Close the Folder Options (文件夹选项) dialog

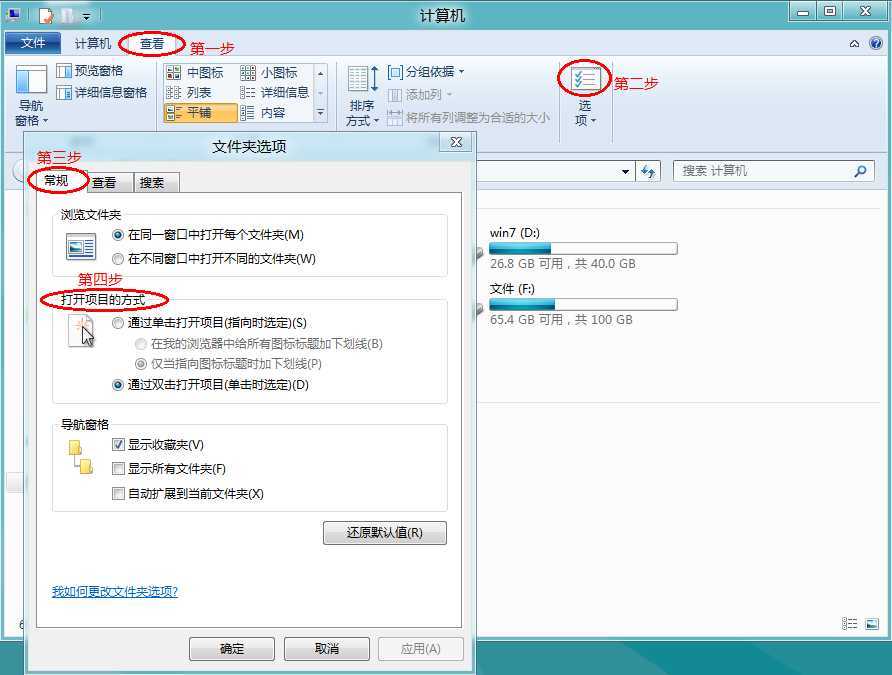(x=456, y=142)
